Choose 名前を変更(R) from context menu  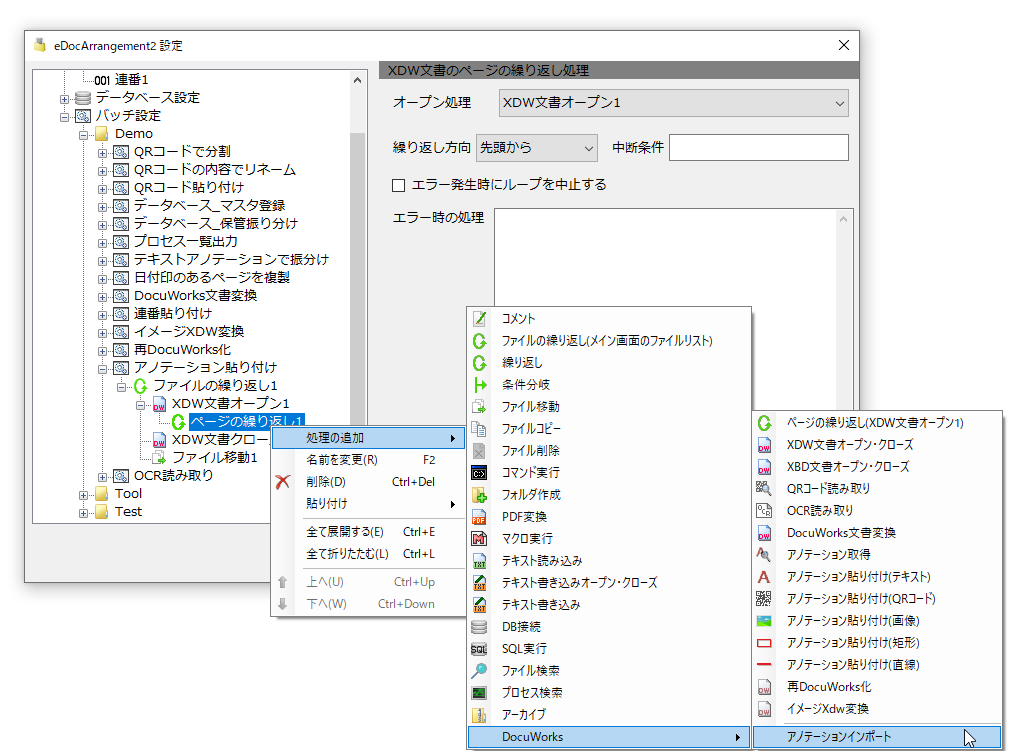point(368,460)
